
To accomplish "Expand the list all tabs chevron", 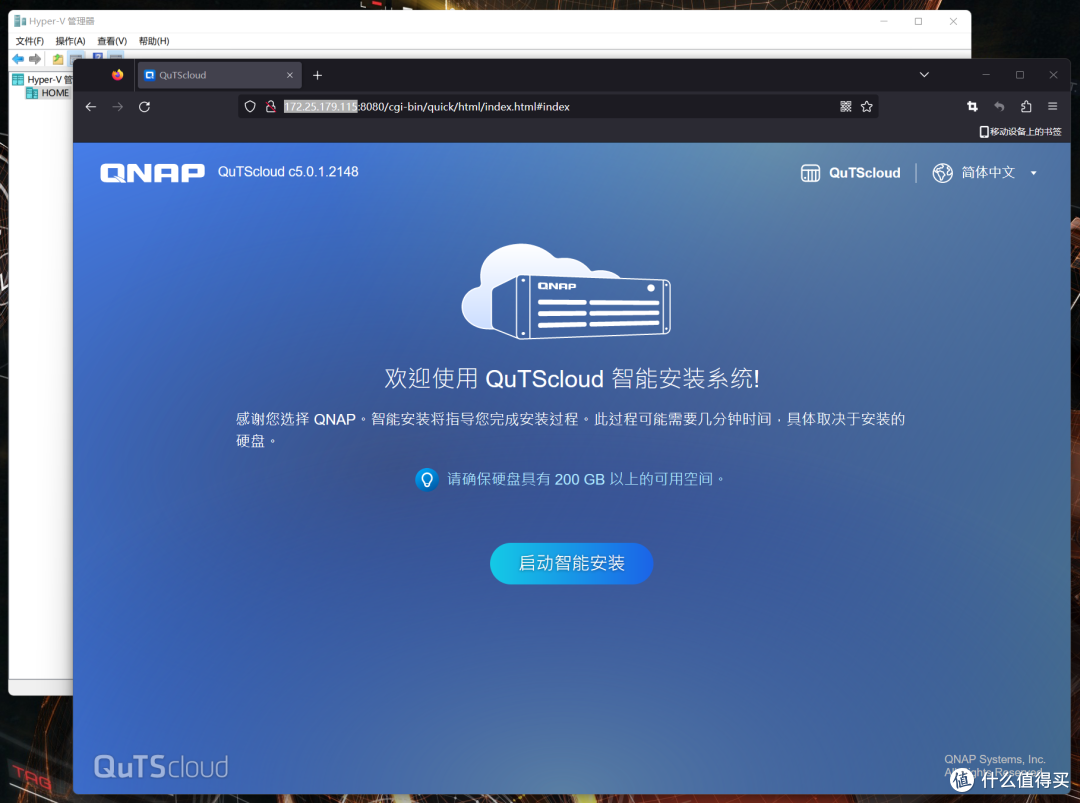I will coord(924,75).
